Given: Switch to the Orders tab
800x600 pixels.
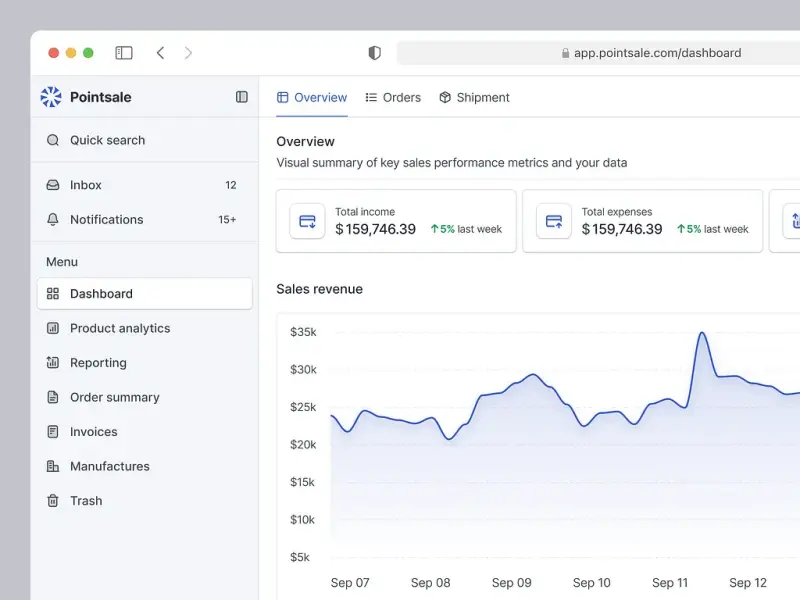Looking at the screenshot, I should 393,97.
